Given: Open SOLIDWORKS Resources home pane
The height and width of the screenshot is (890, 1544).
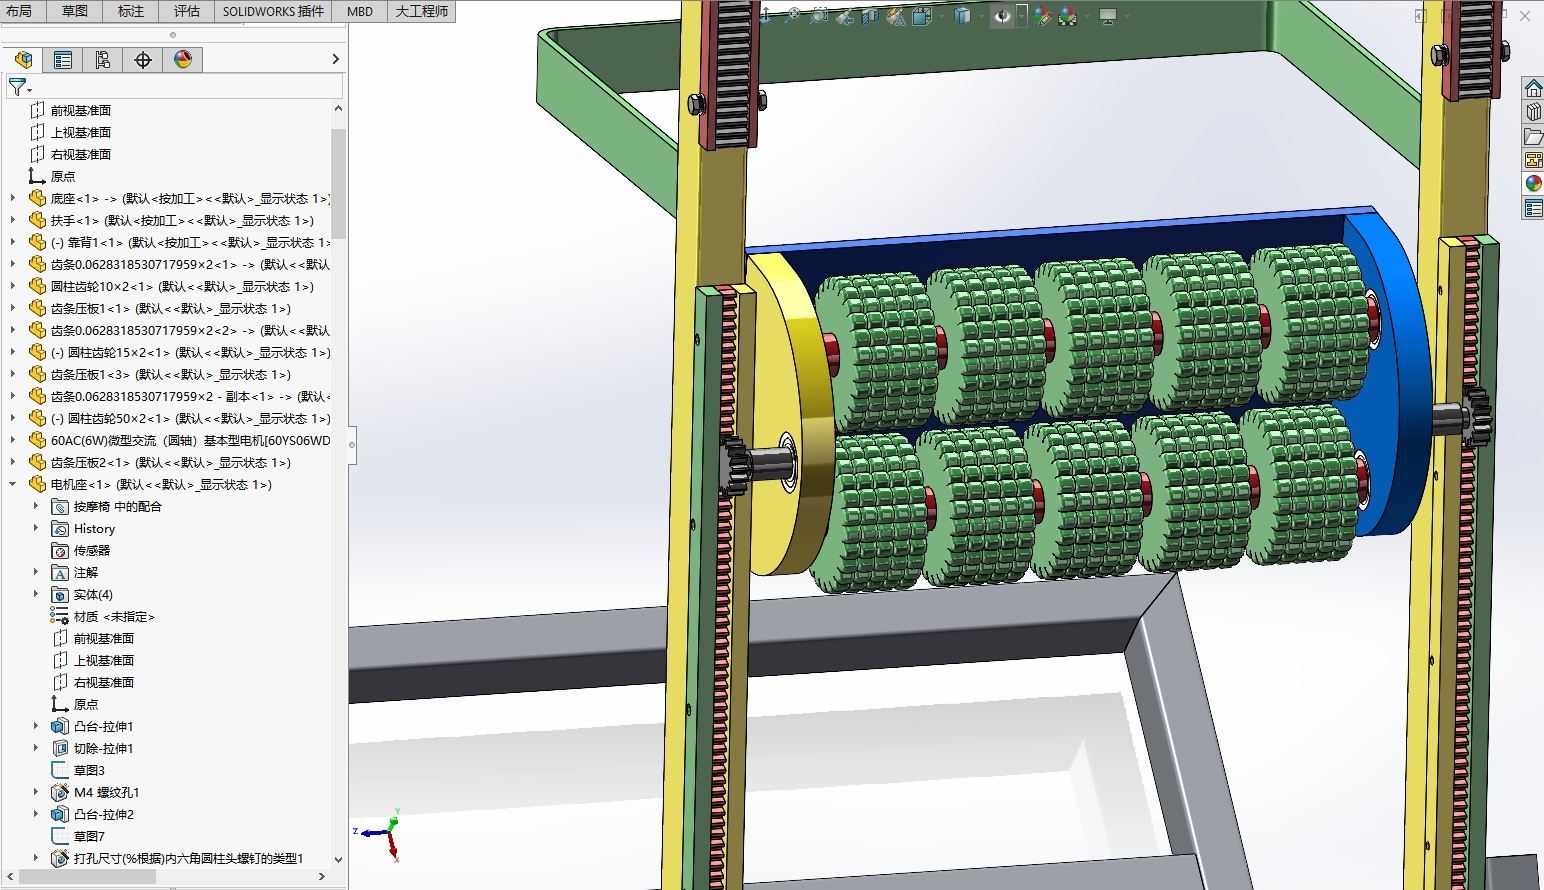Looking at the screenshot, I should click(1533, 88).
